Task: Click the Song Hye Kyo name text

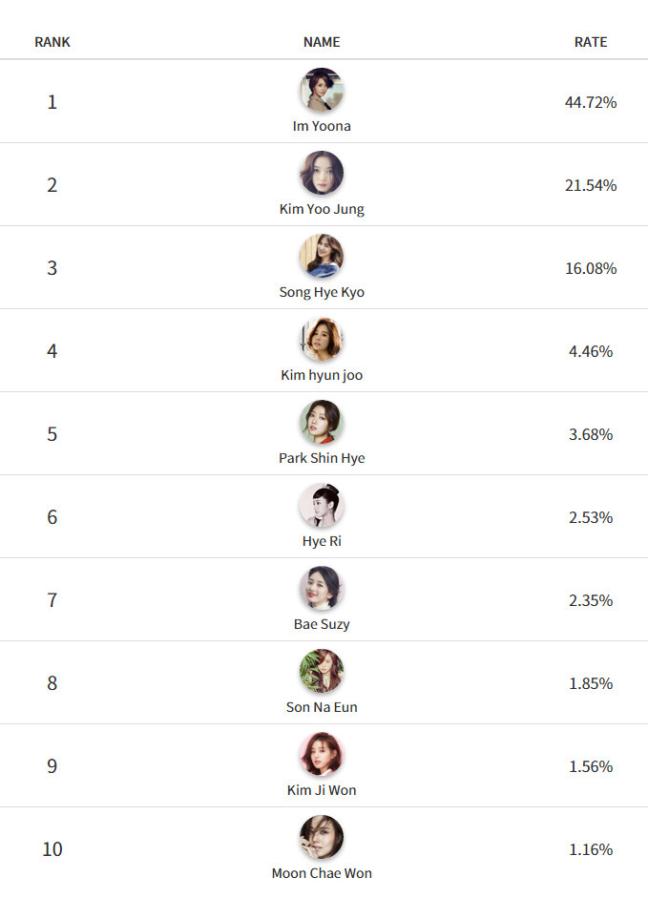Action: [321, 293]
